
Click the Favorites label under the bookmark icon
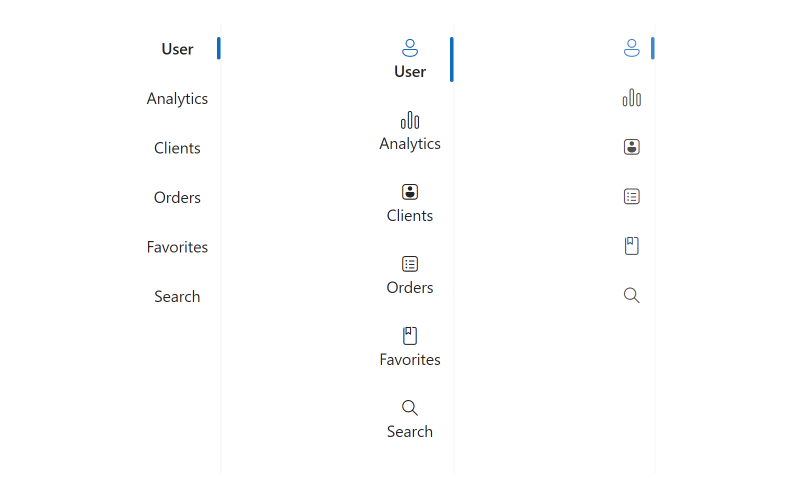tap(410, 360)
